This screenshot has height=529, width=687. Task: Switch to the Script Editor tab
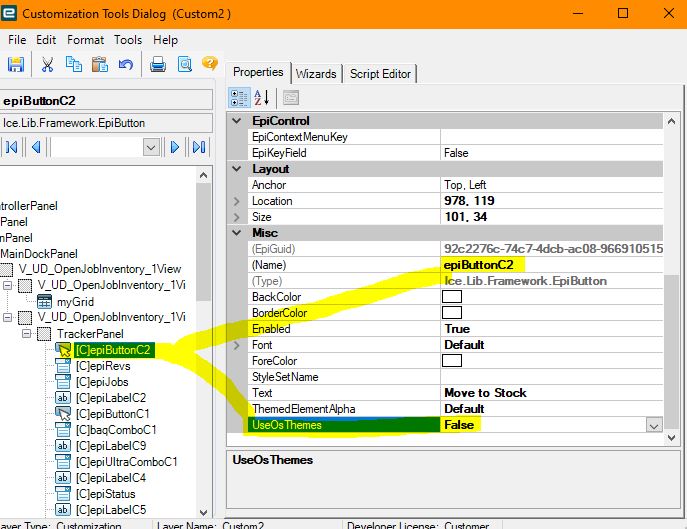380,73
